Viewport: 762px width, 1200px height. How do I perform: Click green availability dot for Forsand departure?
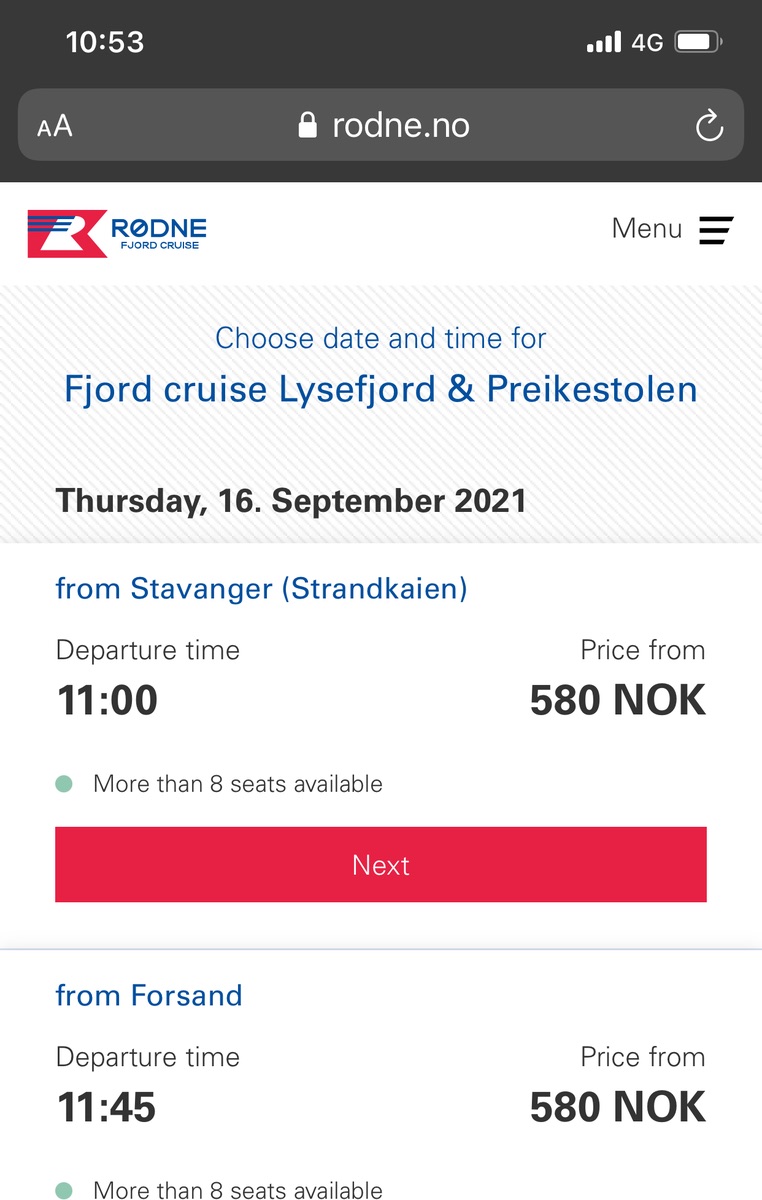click(x=64, y=1190)
